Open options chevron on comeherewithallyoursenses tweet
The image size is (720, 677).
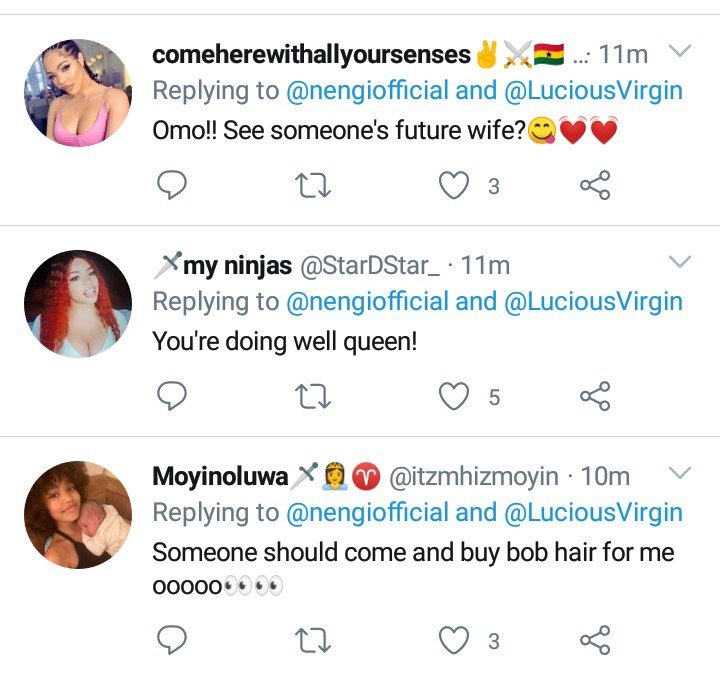pyautogui.click(x=679, y=51)
